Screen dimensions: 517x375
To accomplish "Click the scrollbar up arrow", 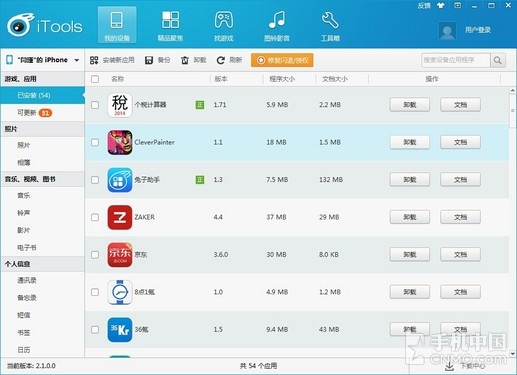I will click(513, 90).
